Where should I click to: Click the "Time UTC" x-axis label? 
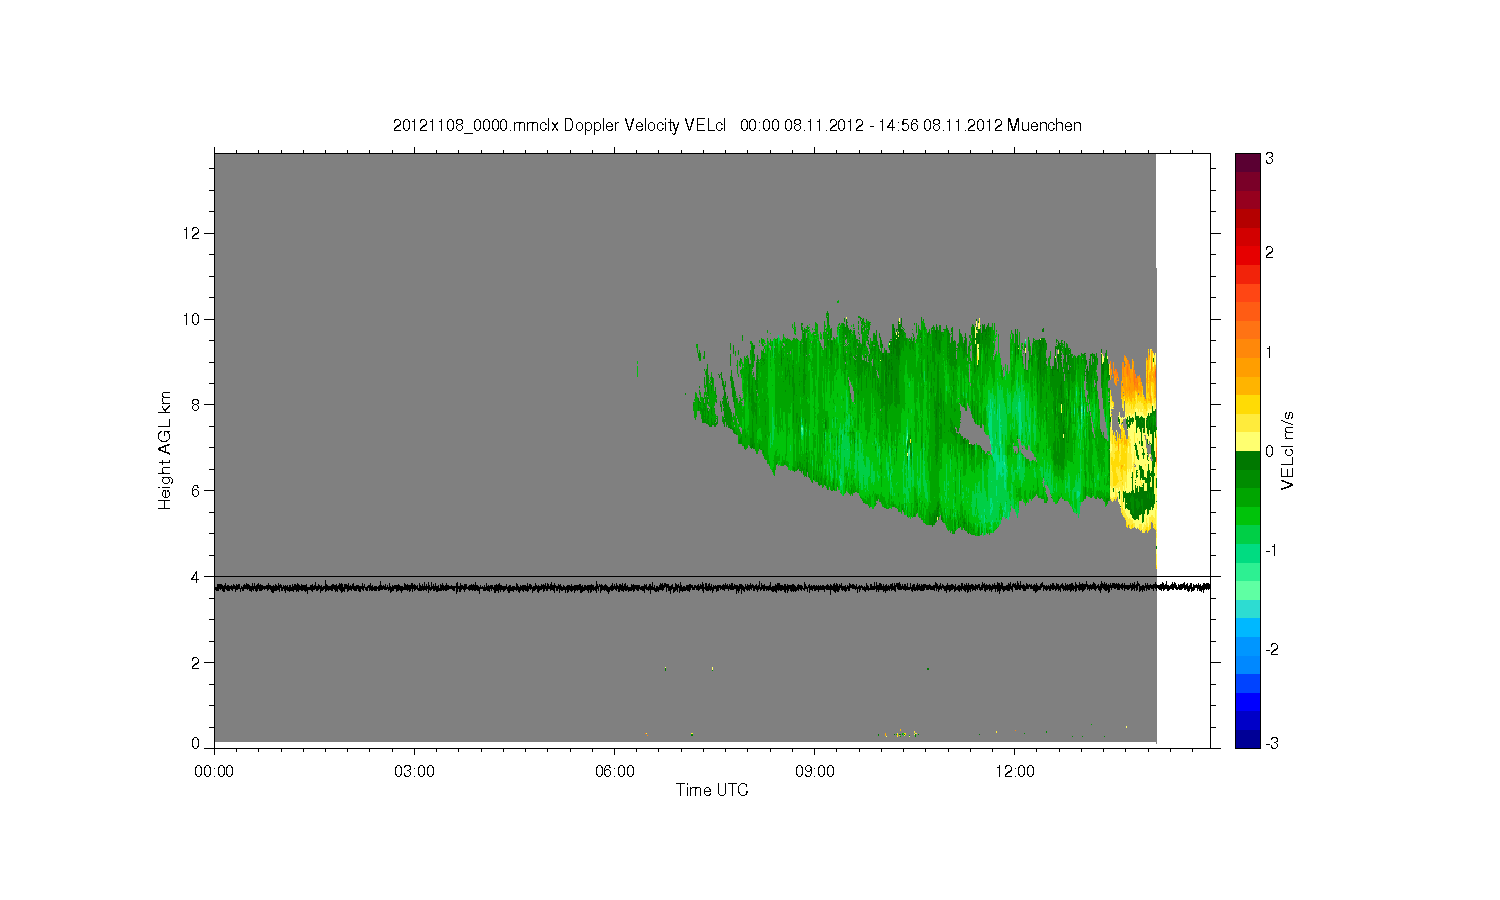[x=711, y=790]
